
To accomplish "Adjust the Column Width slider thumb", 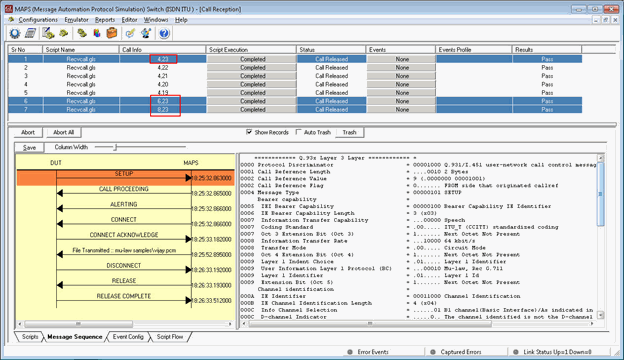I will click(115, 147).
